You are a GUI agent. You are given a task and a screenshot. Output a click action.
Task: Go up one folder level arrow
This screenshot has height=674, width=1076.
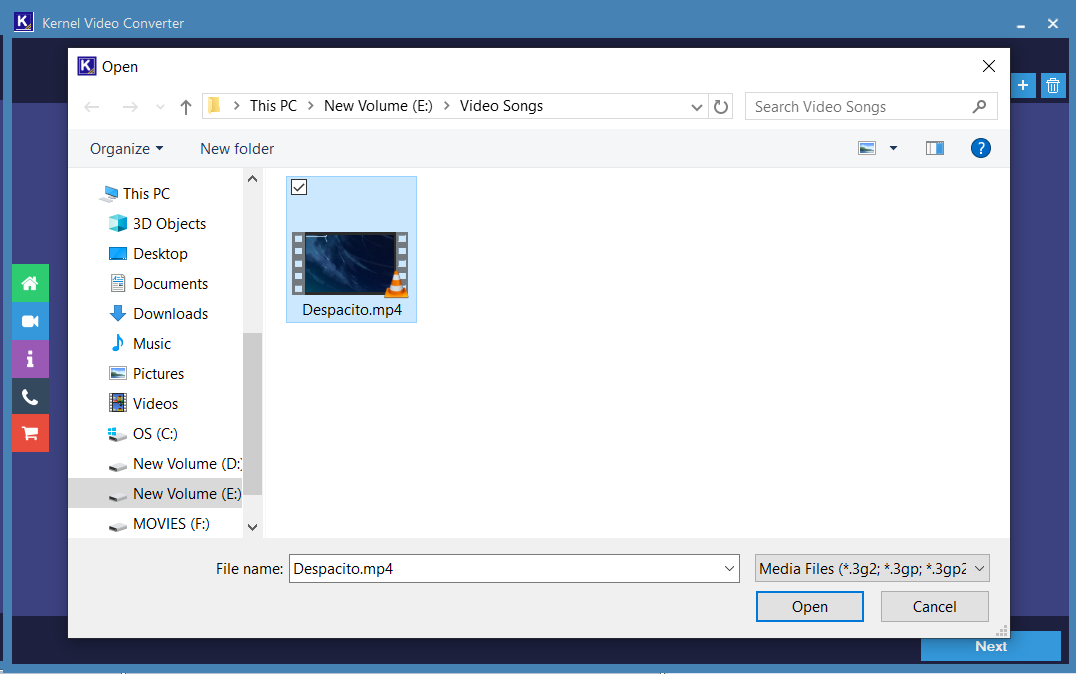tap(185, 107)
